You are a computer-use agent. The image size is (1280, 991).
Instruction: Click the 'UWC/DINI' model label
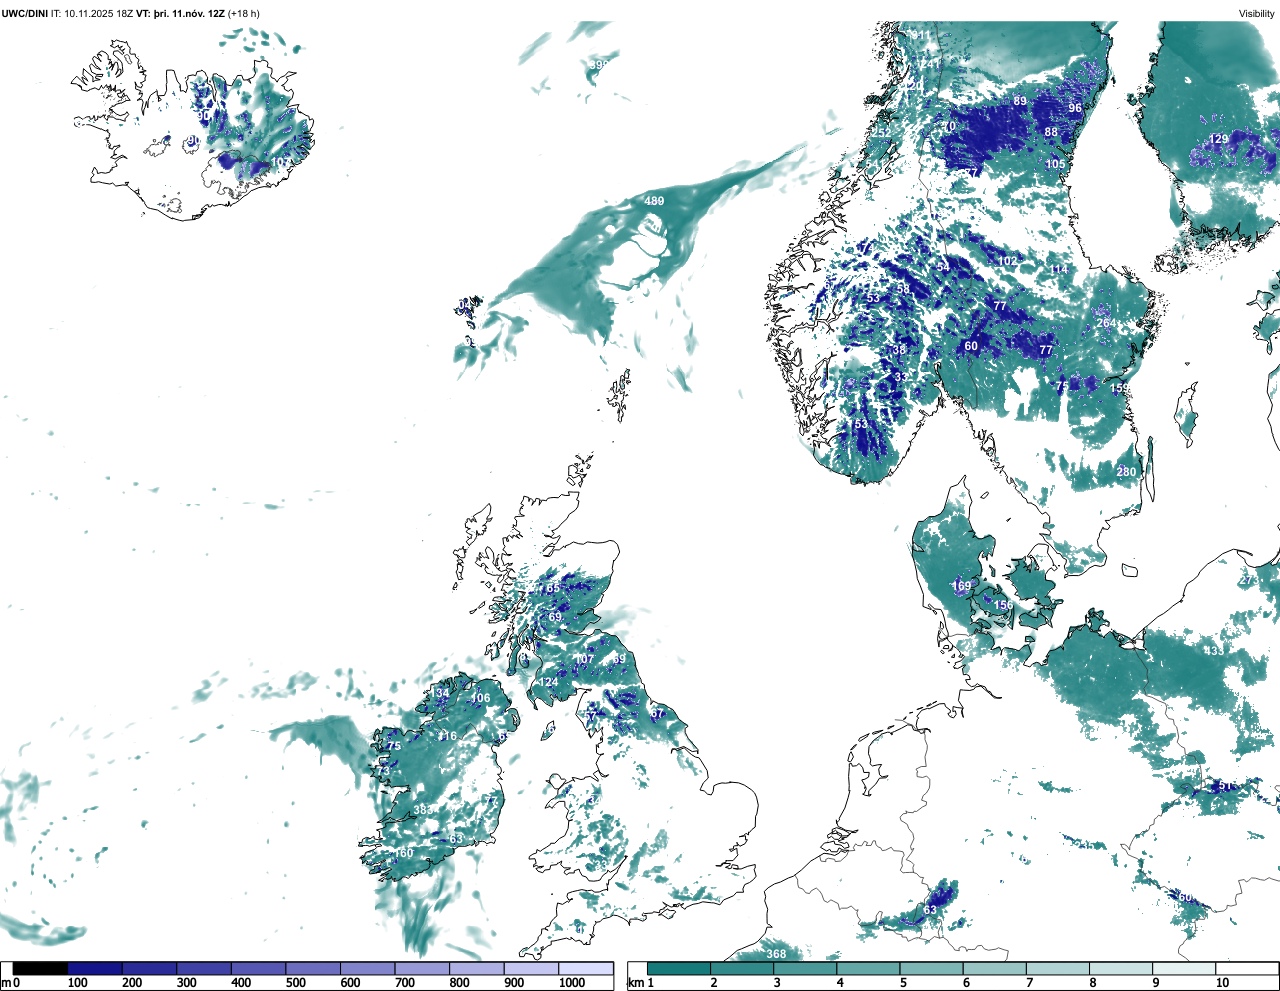point(24,13)
